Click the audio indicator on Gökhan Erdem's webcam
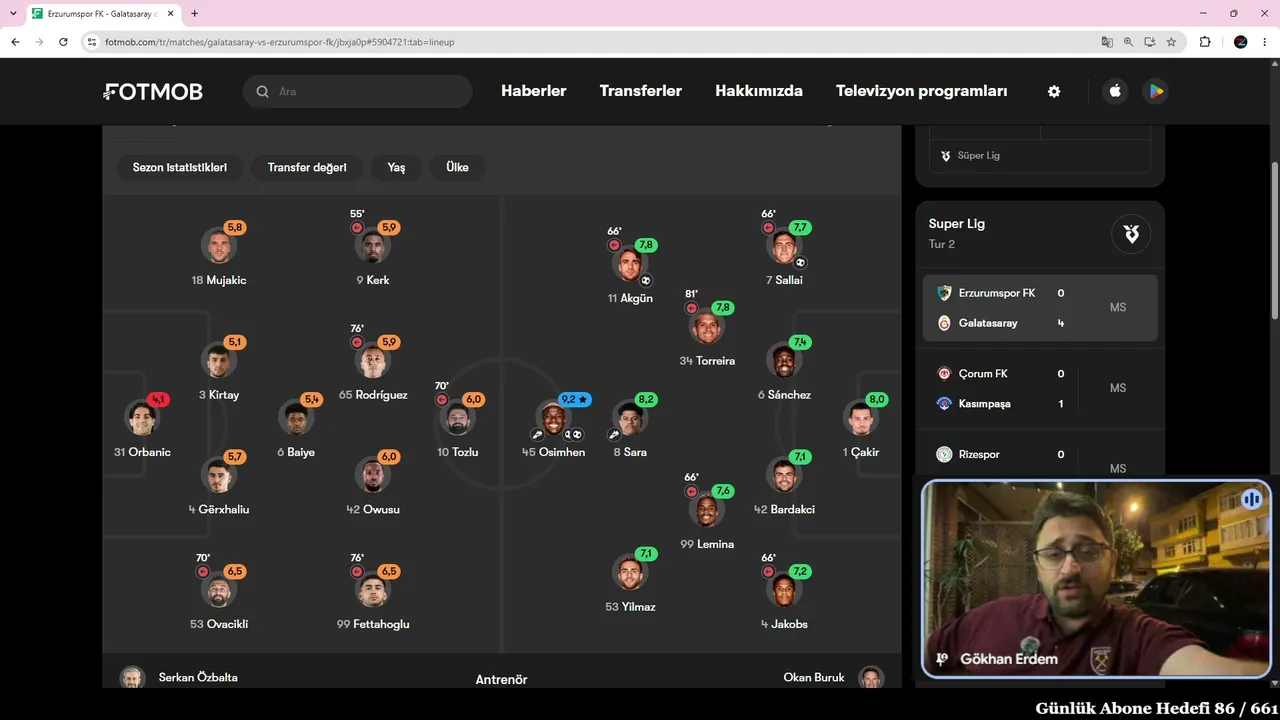 pyautogui.click(x=1251, y=499)
